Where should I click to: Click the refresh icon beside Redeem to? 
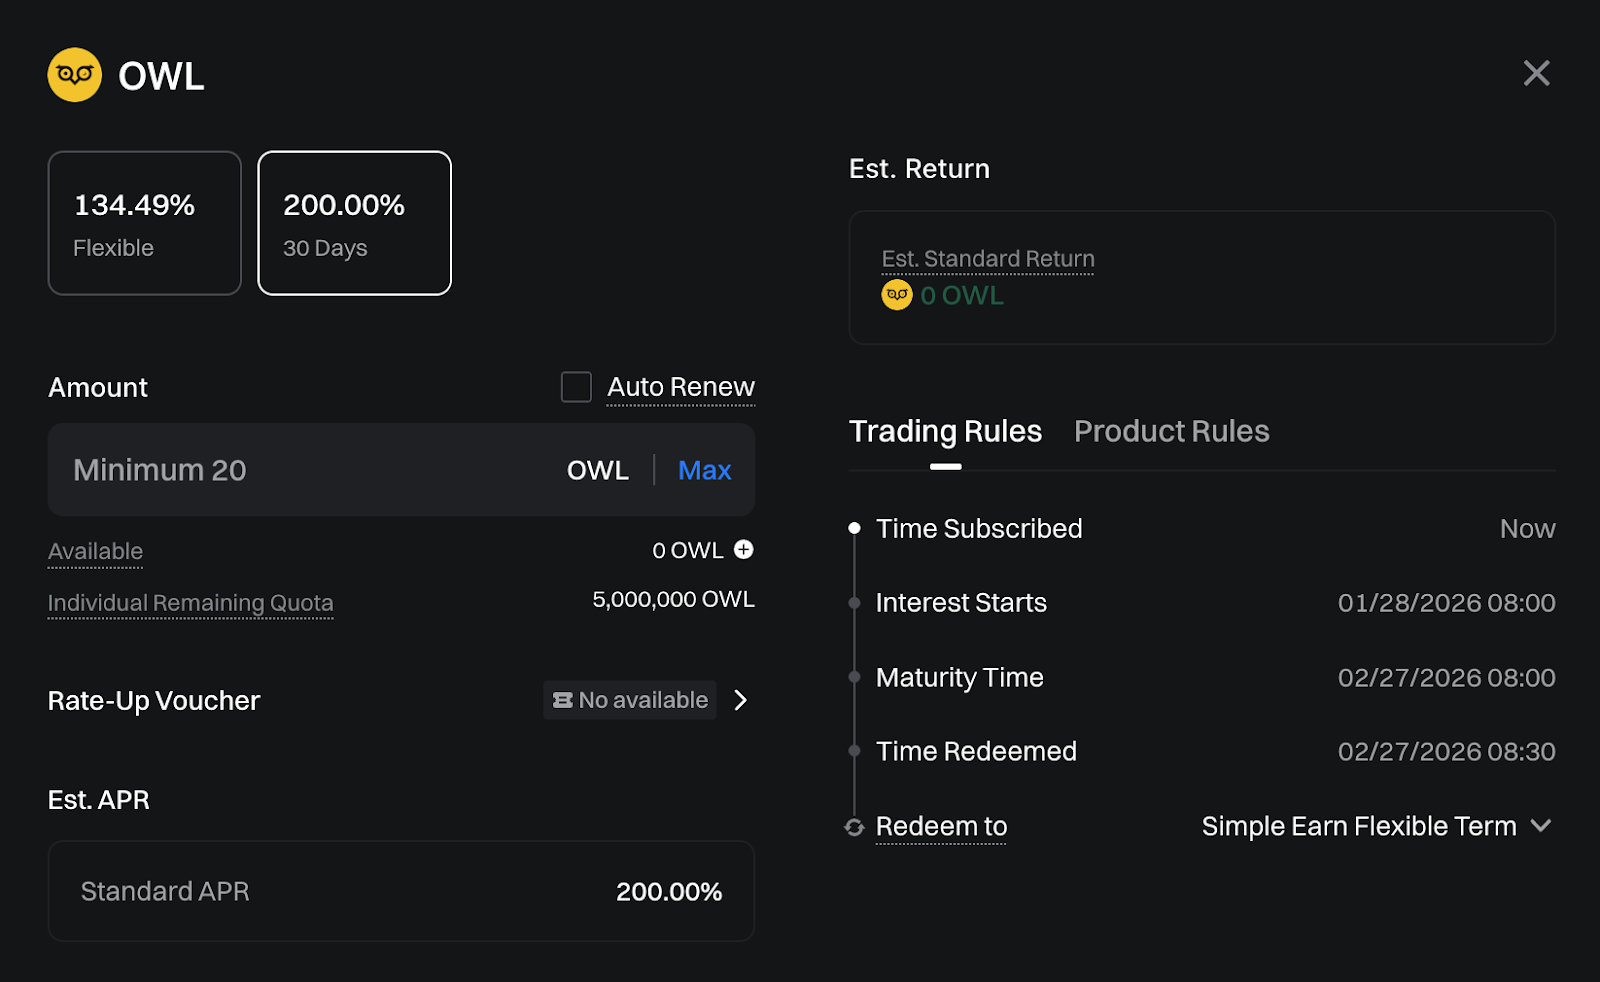point(854,827)
